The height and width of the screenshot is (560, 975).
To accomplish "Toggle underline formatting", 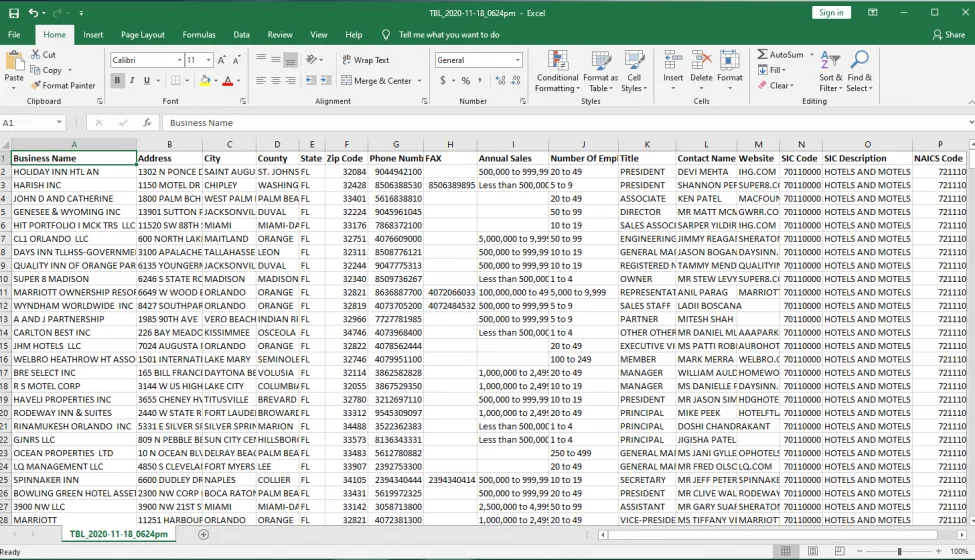I will coord(147,80).
